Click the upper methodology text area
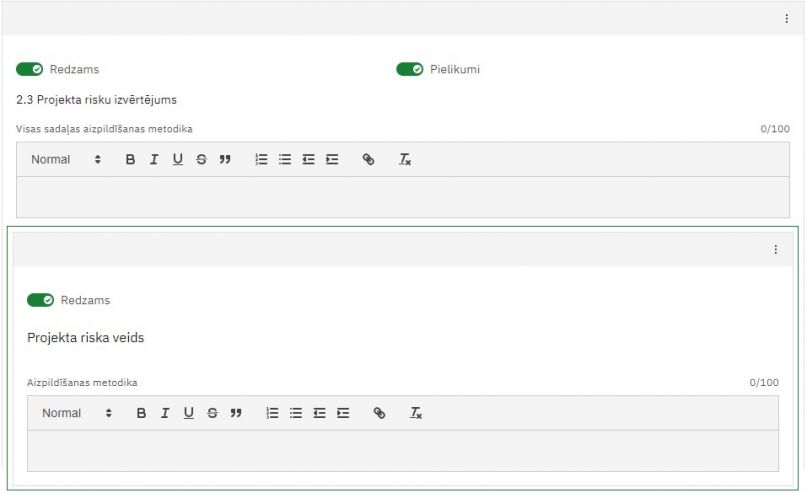 pyautogui.click(x=403, y=197)
